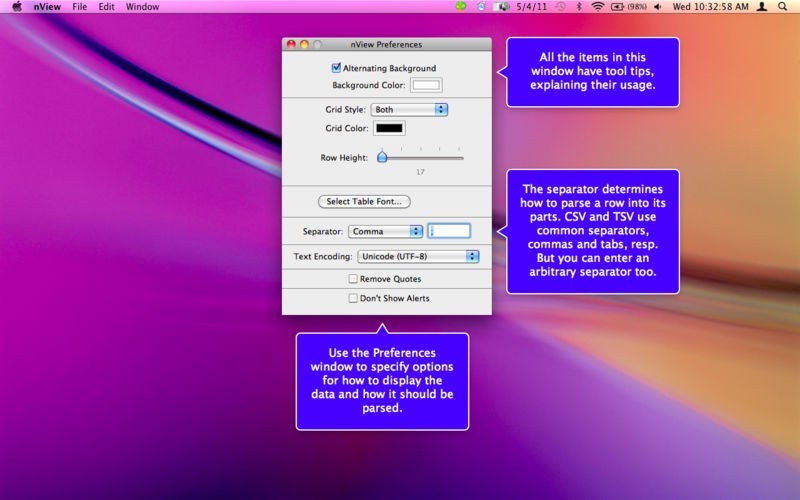This screenshot has height=500, width=800.
Task: Click the green status icon in menu bar
Action: tap(461, 7)
